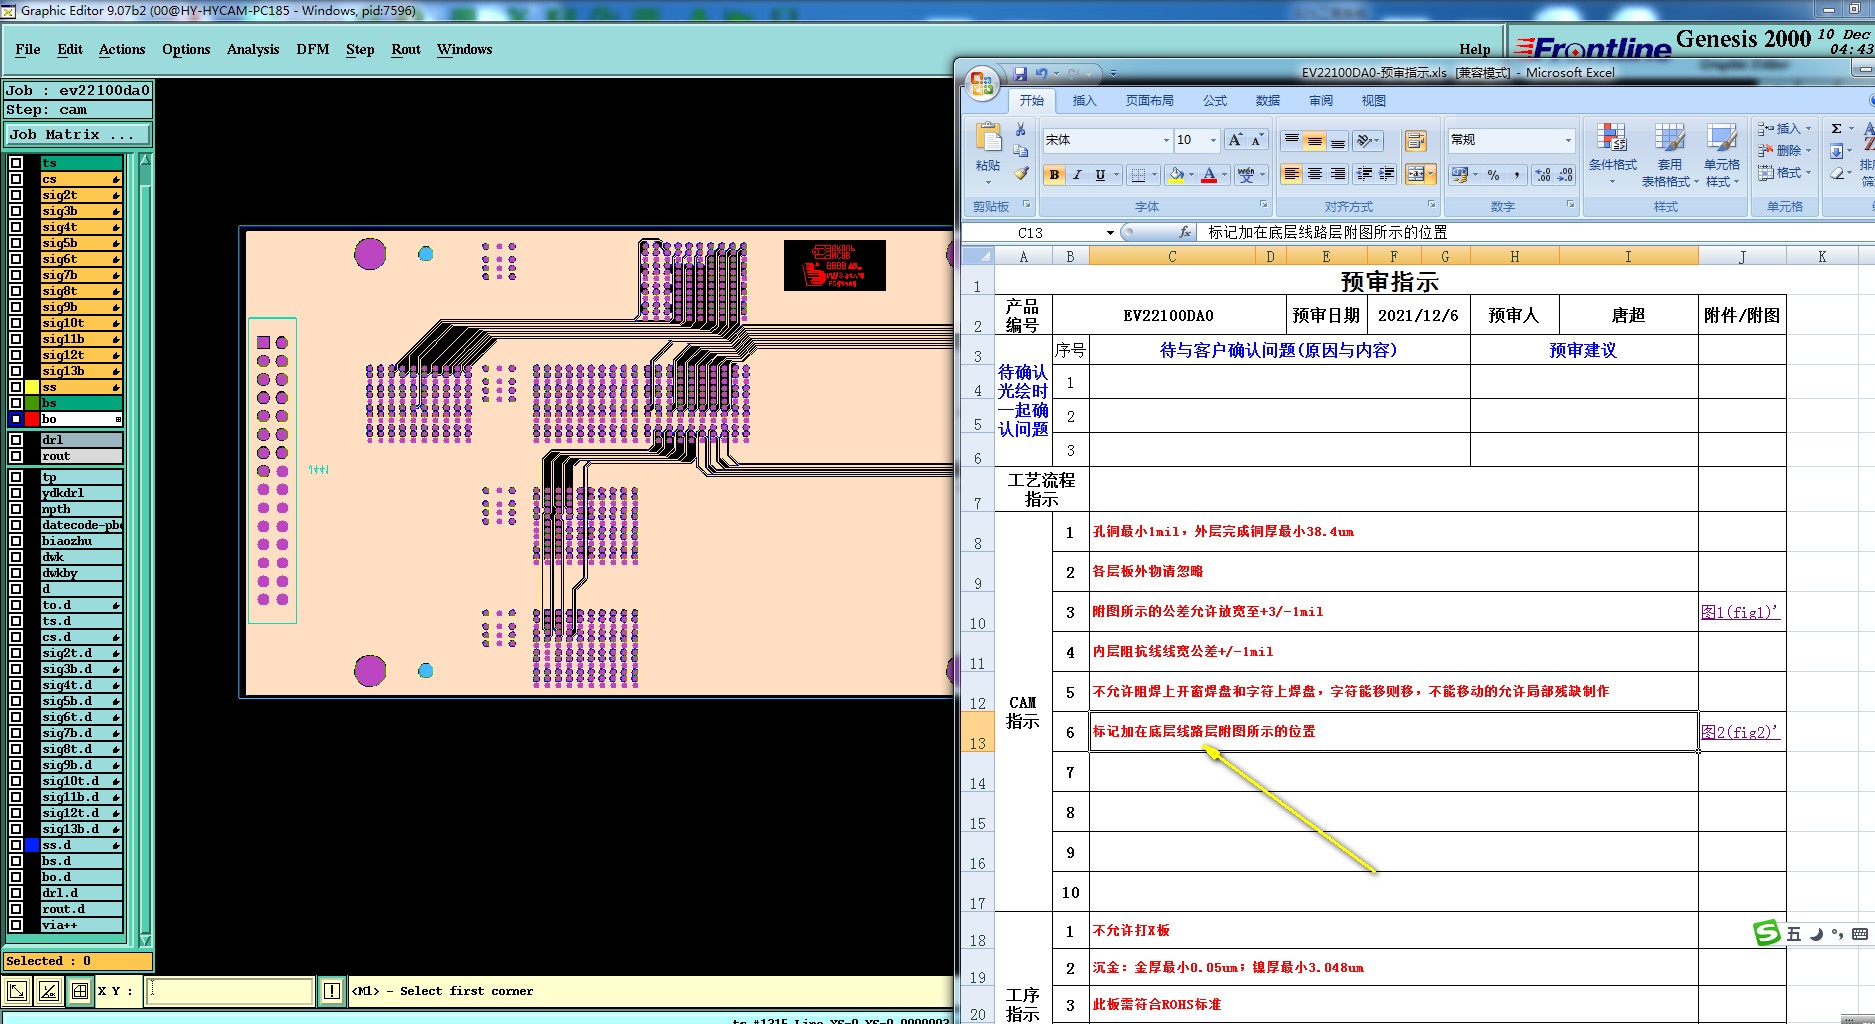Click the Excel Office button
This screenshot has height=1024, width=1875.
[982, 84]
